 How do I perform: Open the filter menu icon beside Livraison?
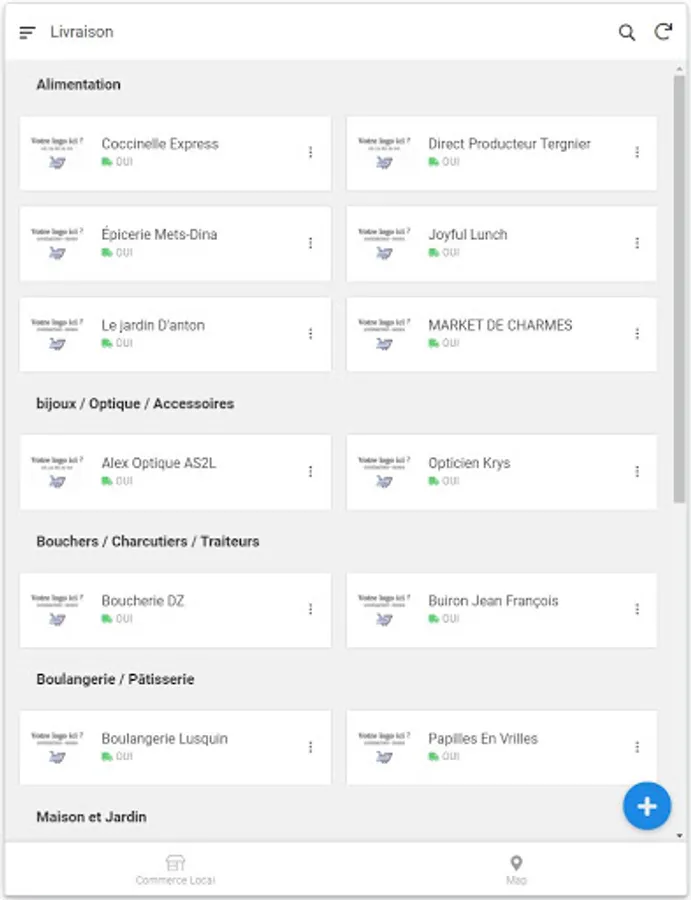click(x=27, y=33)
